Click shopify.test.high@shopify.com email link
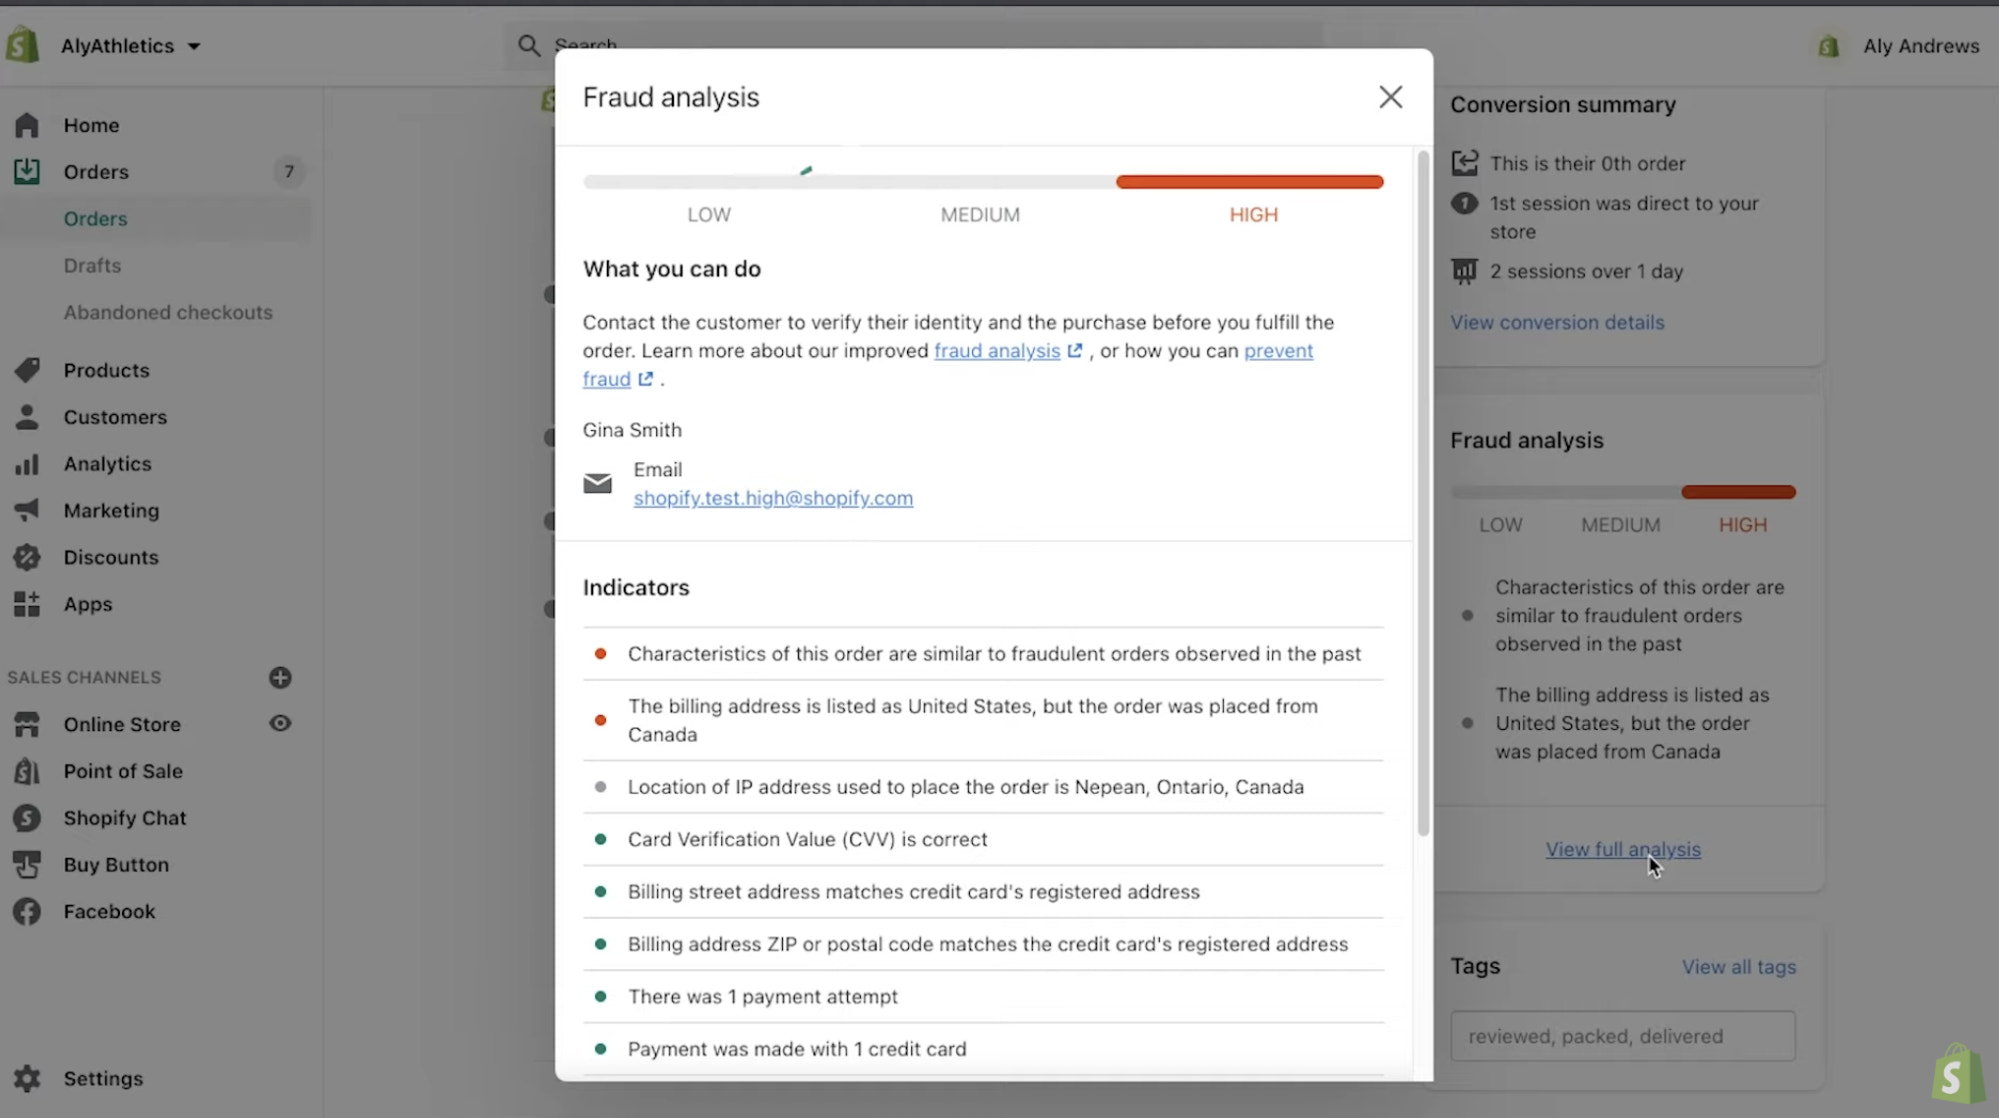1999x1118 pixels. (772, 498)
